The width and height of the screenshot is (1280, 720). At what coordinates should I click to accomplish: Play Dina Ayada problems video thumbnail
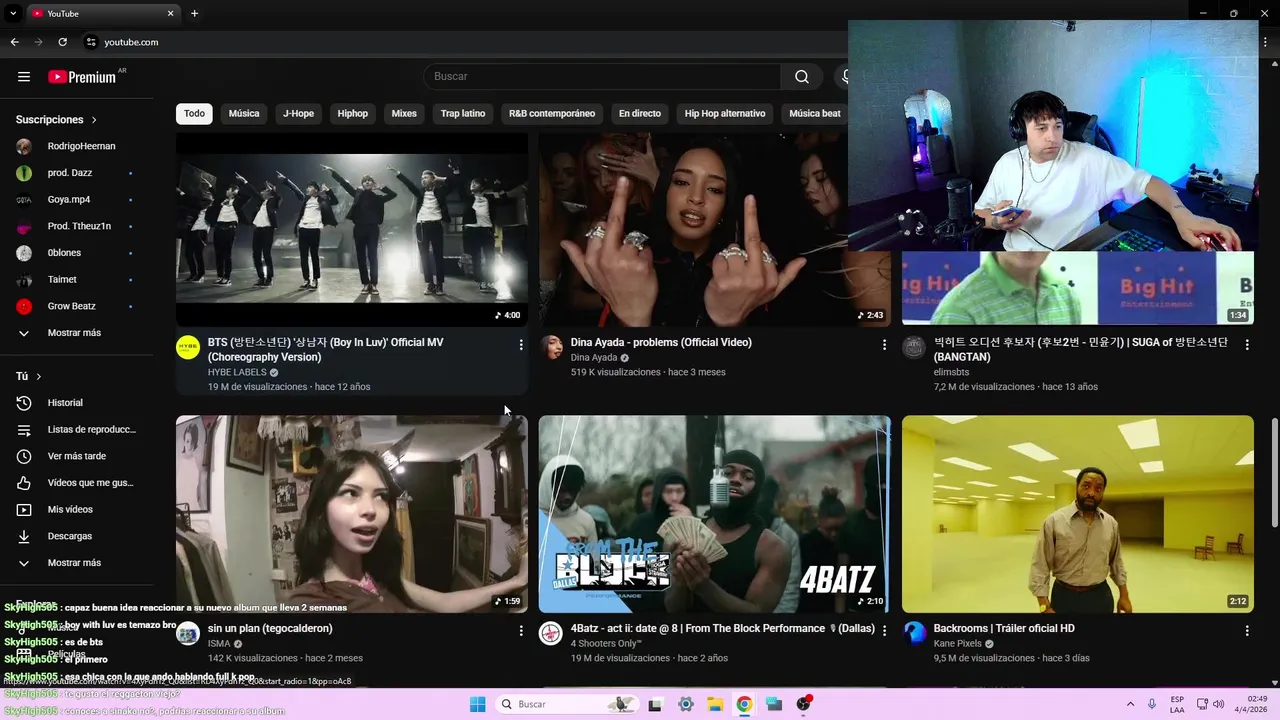pyautogui.click(x=714, y=229)
